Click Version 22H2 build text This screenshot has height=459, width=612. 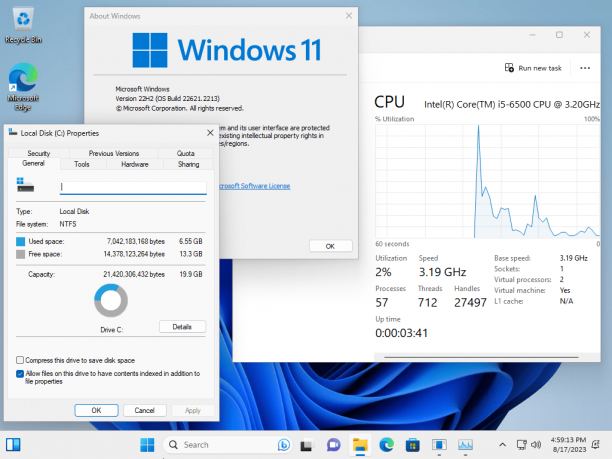click(x=167, y=98)
